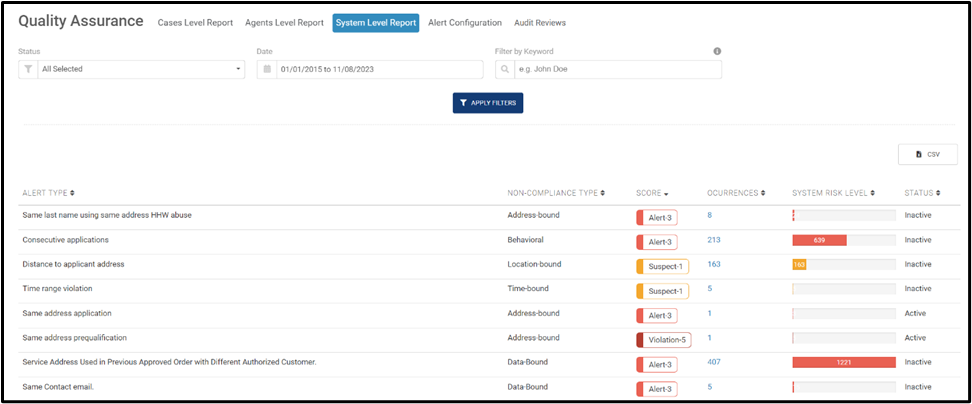Image resolution: width=972 pixels, height=404 pixels.
Task: Click the Violation-5 score badge
Action: point(664,340)
